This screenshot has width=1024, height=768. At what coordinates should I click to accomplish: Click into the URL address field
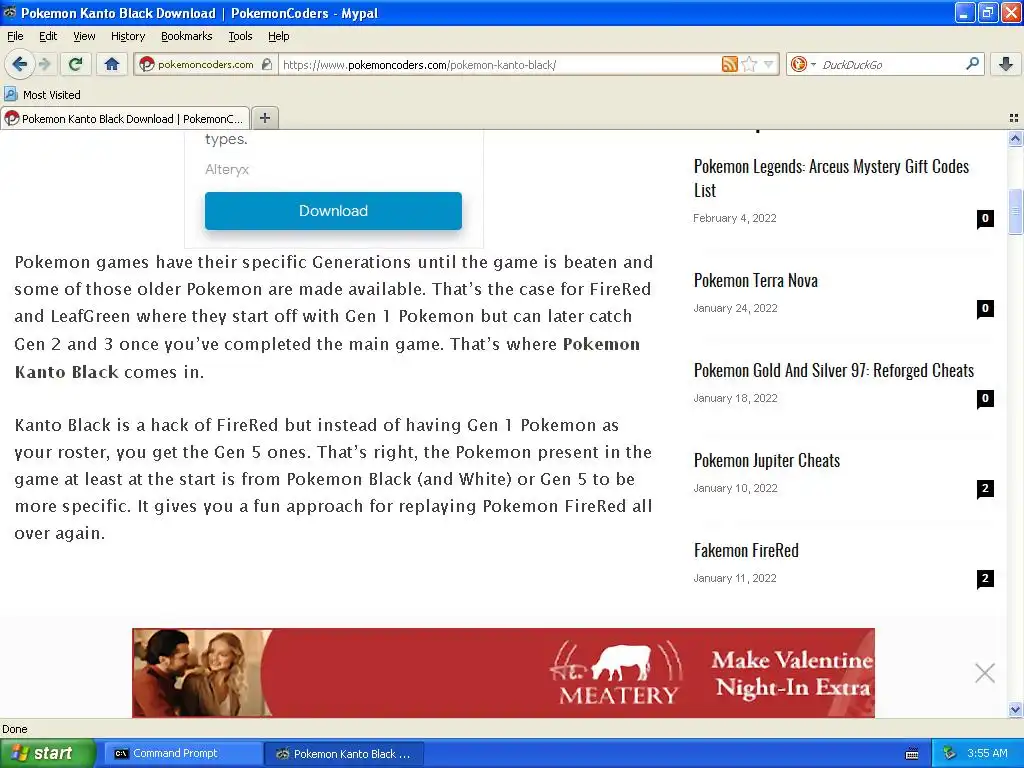click(x=500, y=64)
